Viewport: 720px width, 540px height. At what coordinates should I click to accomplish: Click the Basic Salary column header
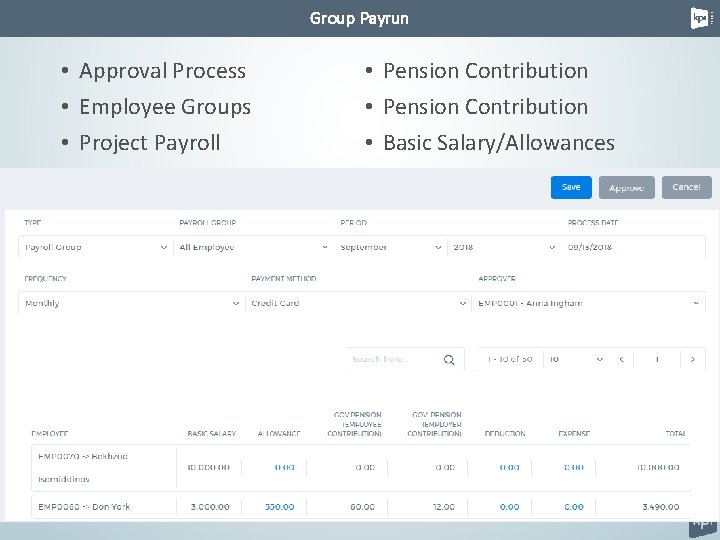click(x=212, y=434)
